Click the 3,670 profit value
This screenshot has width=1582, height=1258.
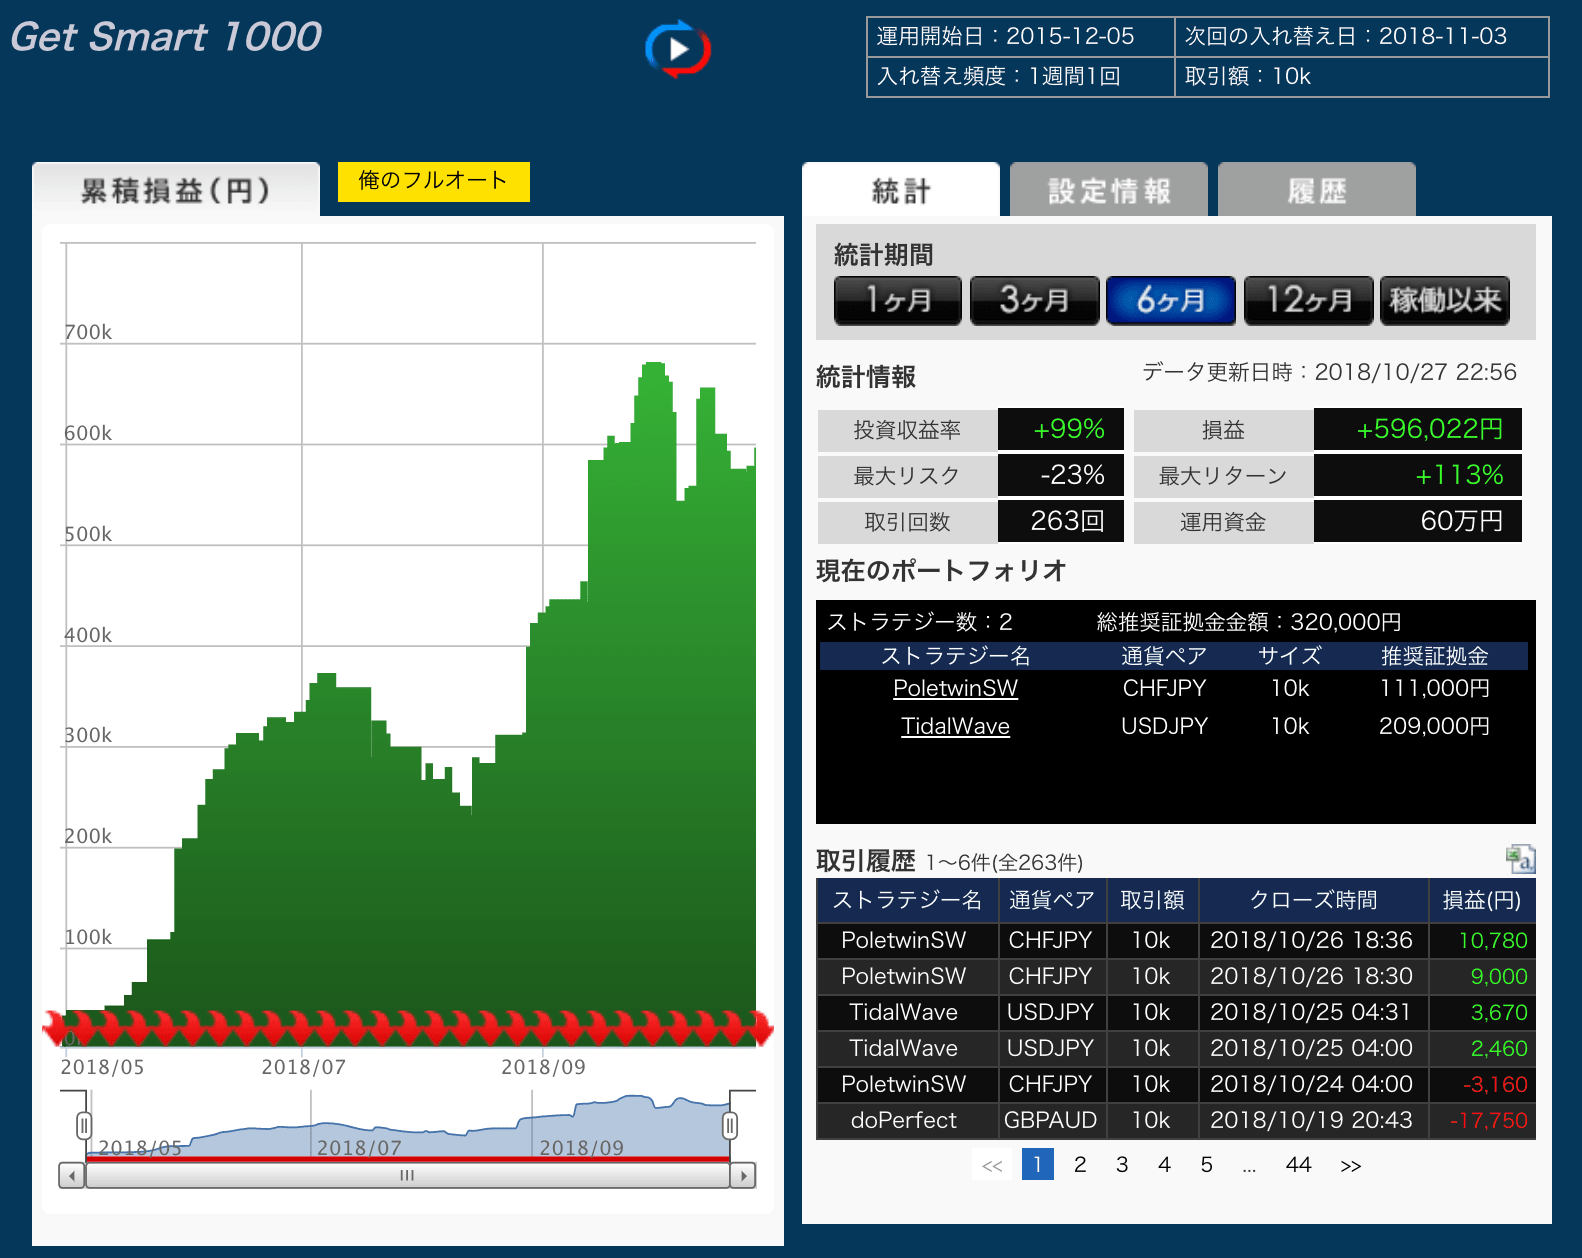(1499, 1012)
